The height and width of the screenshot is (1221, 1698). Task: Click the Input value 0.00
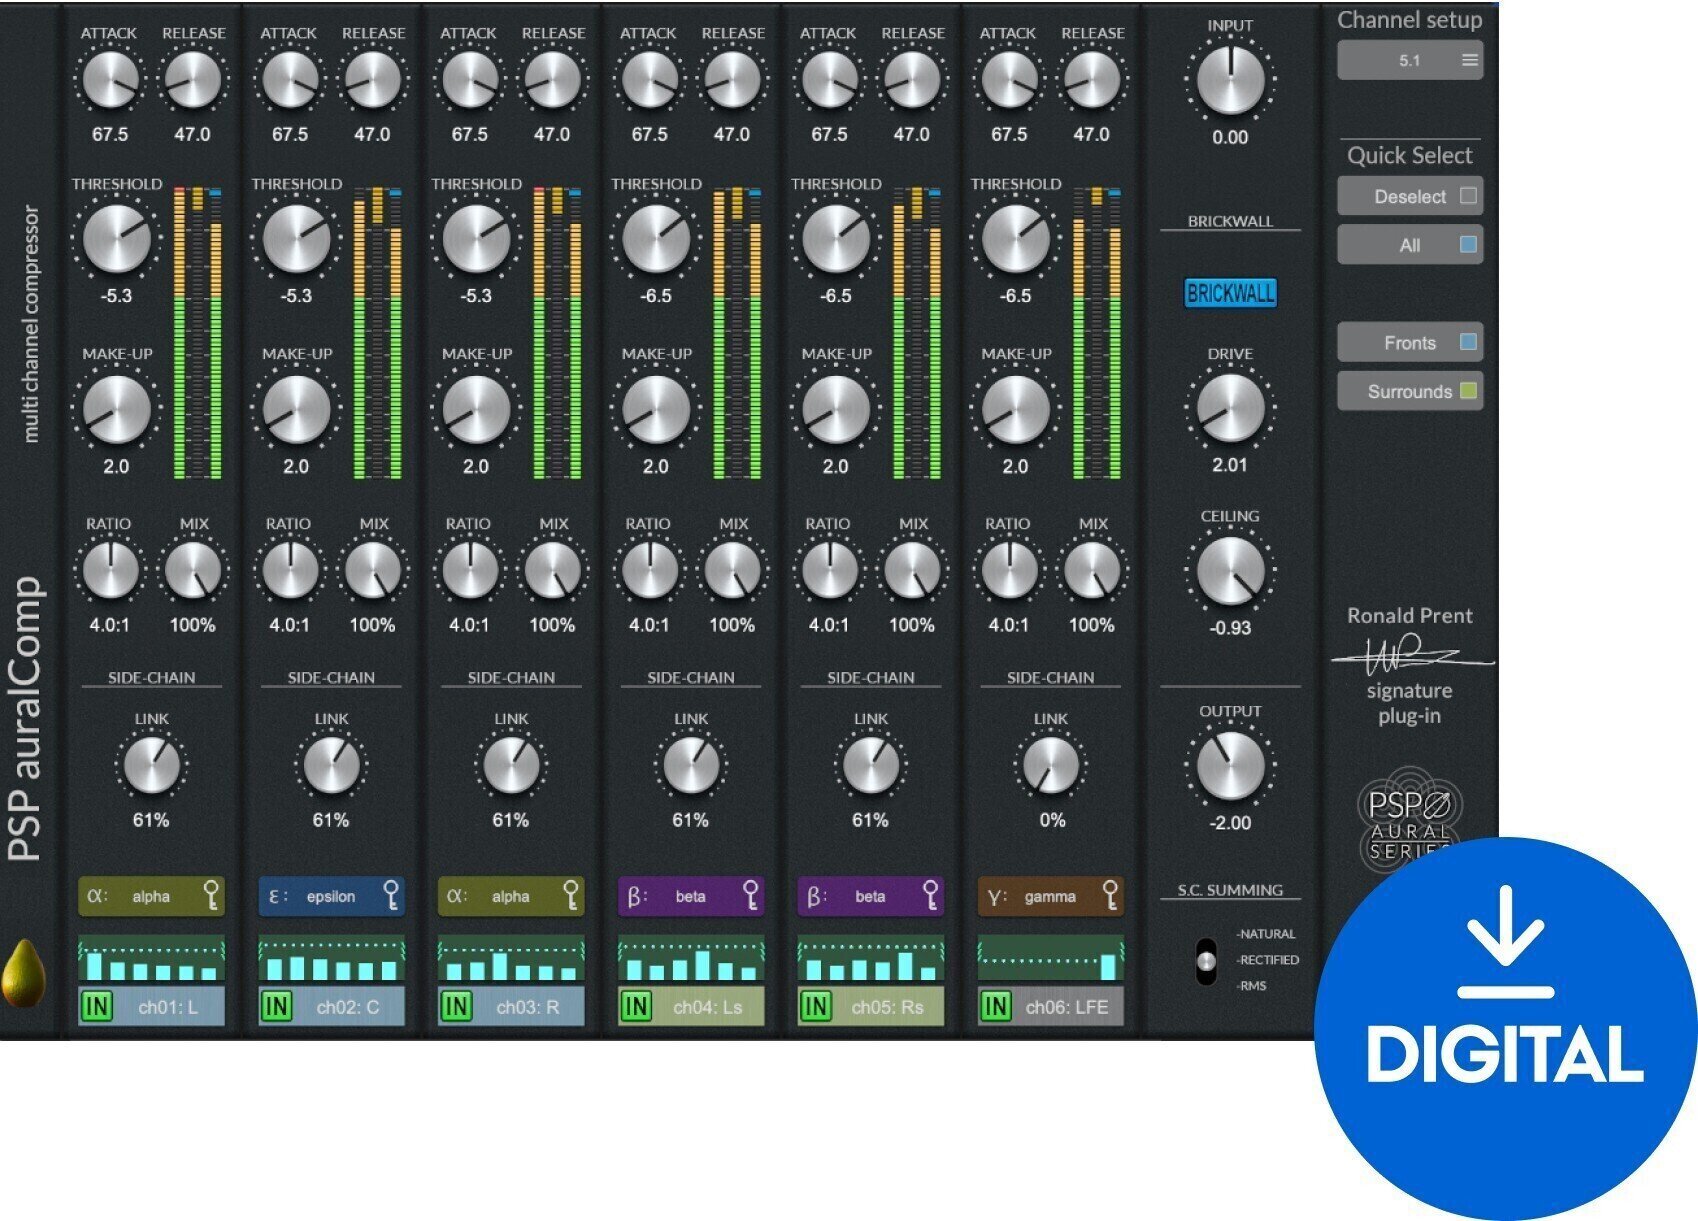tap(1230, 138)
